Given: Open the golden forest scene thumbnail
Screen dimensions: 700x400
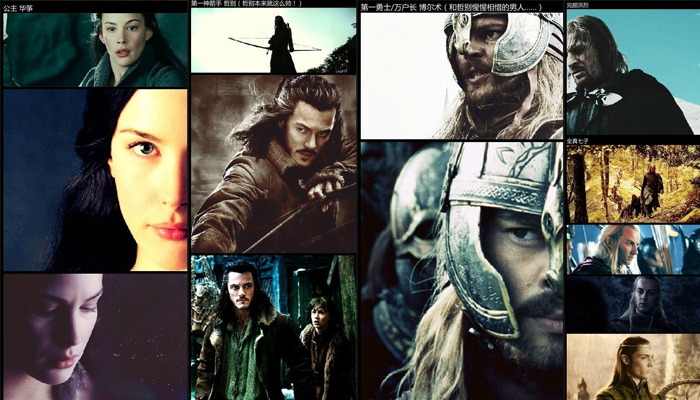Looking at the screenshot, I should click(632, 184).
